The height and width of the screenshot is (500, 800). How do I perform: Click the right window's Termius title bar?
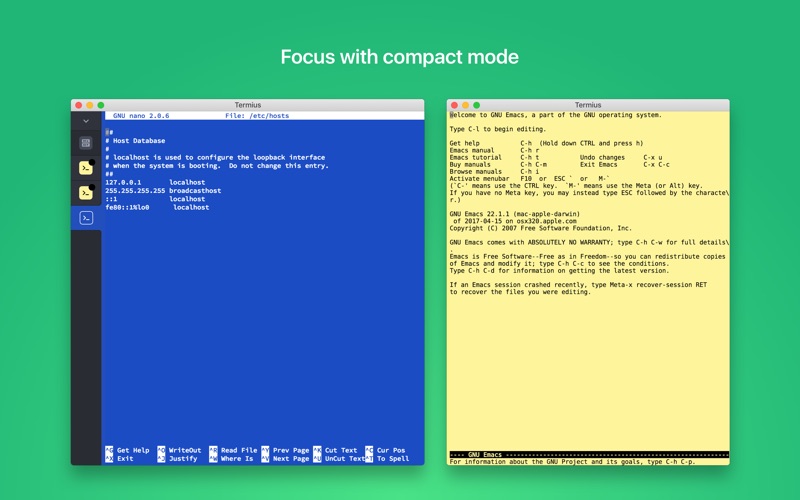pos(588,105)
